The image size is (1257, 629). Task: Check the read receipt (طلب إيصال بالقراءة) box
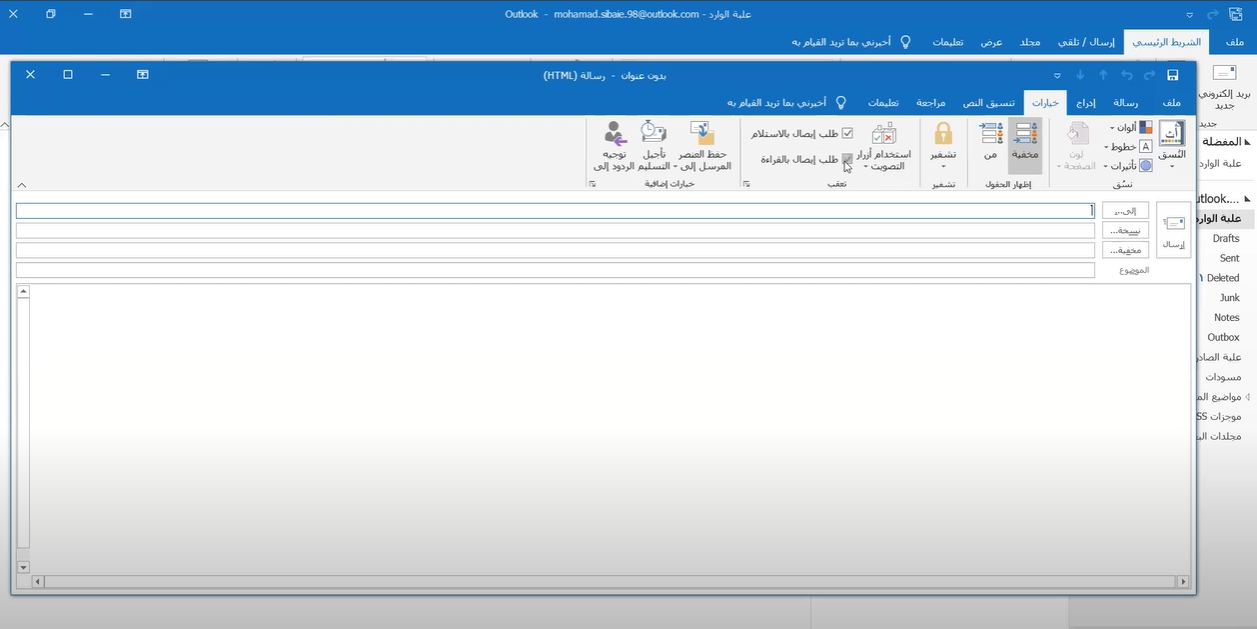pos(847,159)
